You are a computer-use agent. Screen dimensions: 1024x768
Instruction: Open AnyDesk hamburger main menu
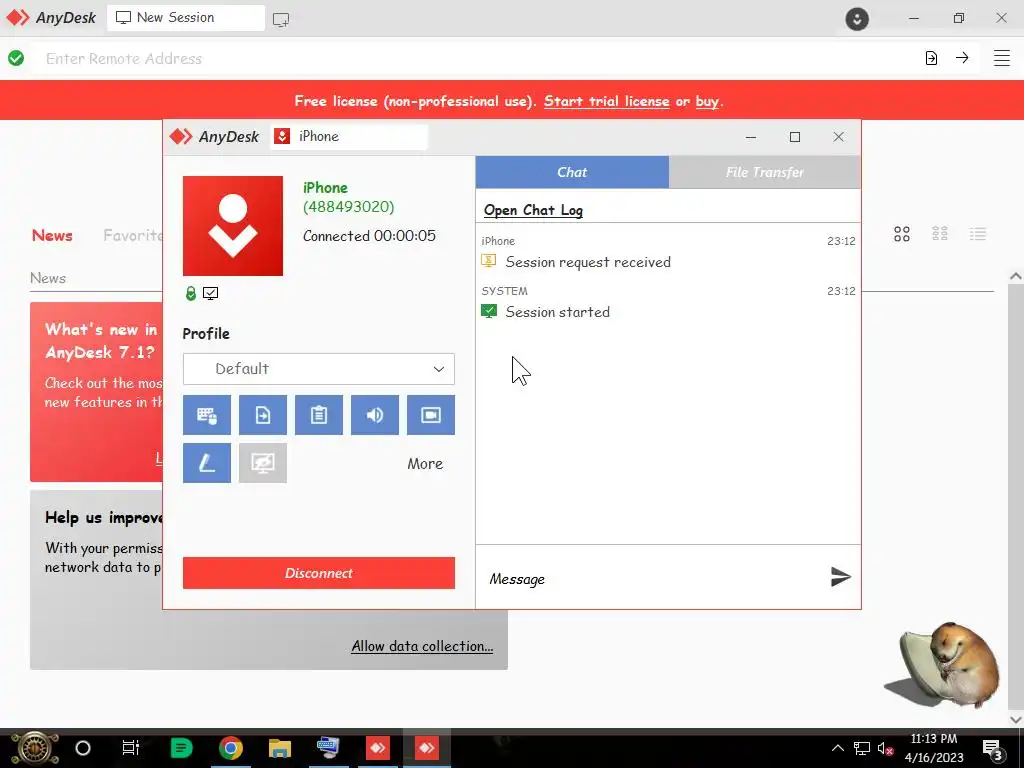(1002, 58)
